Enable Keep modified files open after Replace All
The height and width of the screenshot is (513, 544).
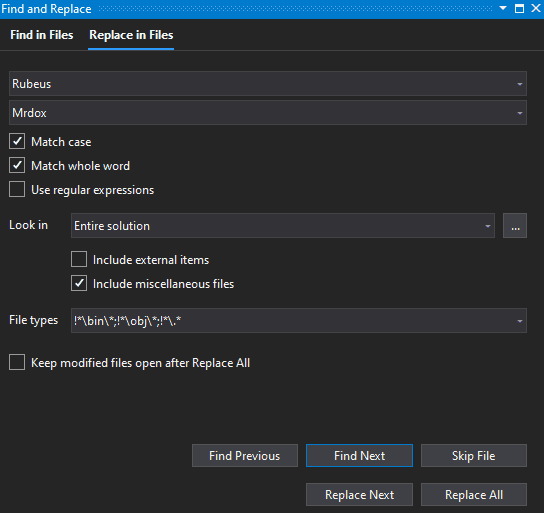click(17, 362)
